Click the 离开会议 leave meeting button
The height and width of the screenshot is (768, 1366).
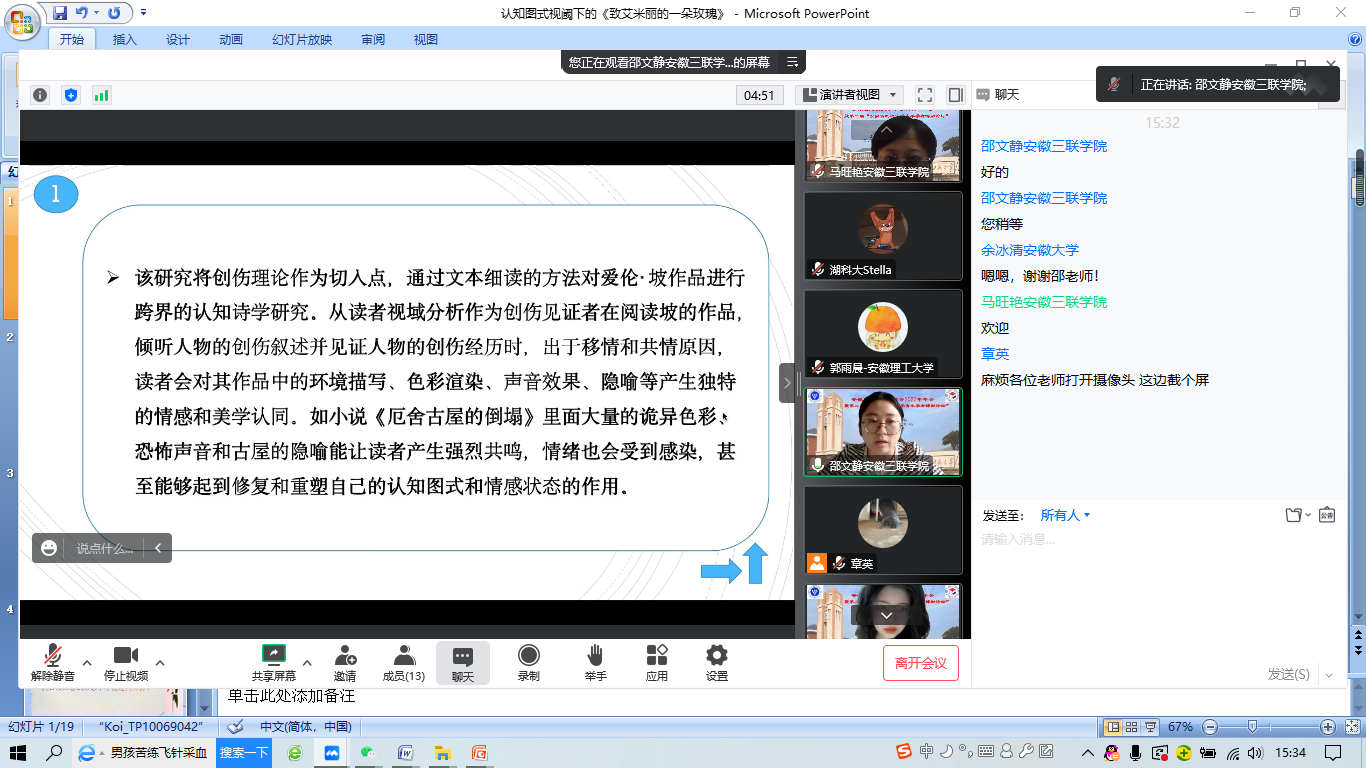[920, 663]
